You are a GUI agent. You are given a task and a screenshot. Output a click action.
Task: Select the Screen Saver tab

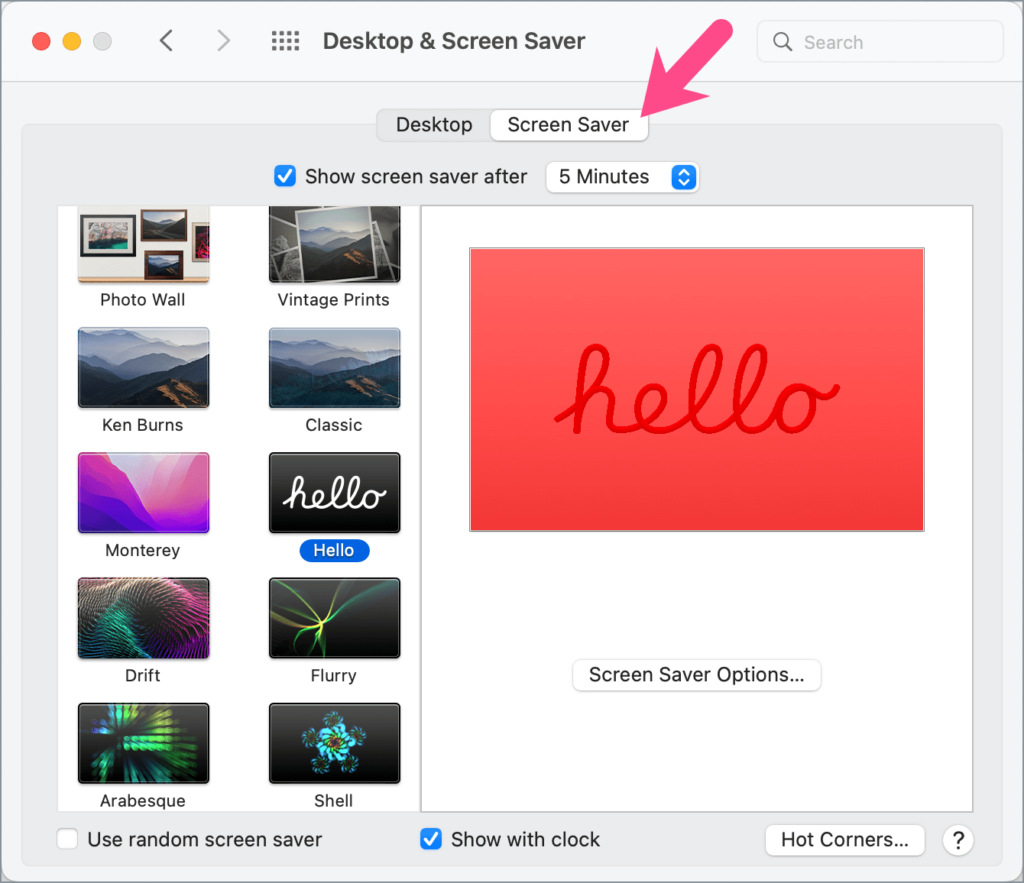click(x=568, y=125)
